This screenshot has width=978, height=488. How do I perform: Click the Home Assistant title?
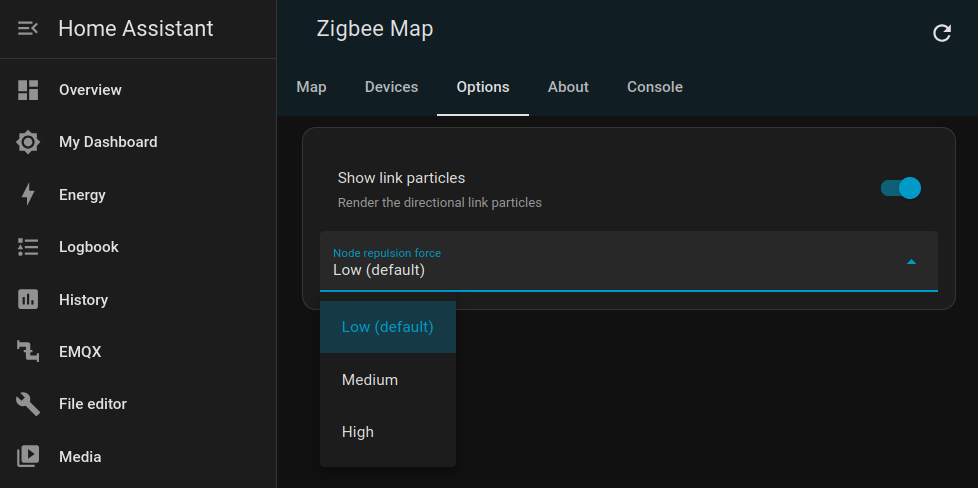click(136, 29)
